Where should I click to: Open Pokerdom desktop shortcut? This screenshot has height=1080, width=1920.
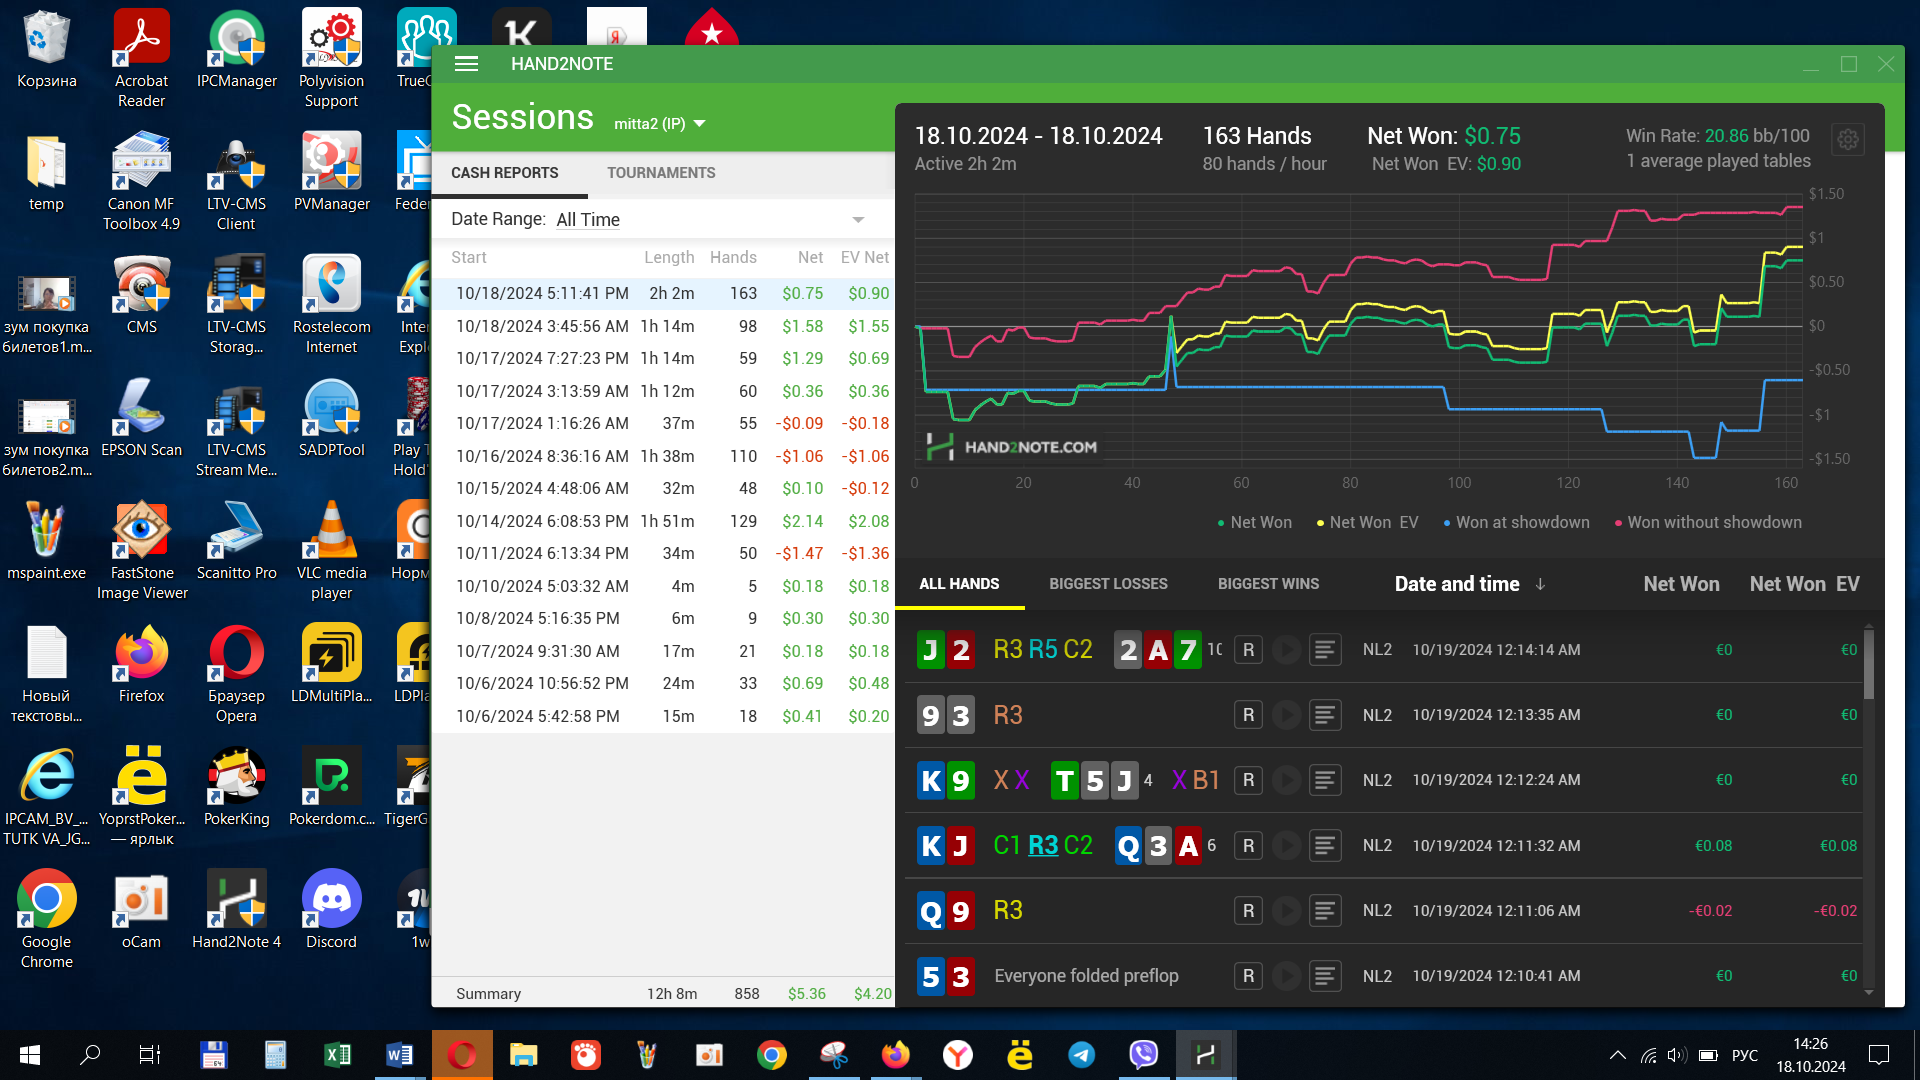tap(331, 786)
